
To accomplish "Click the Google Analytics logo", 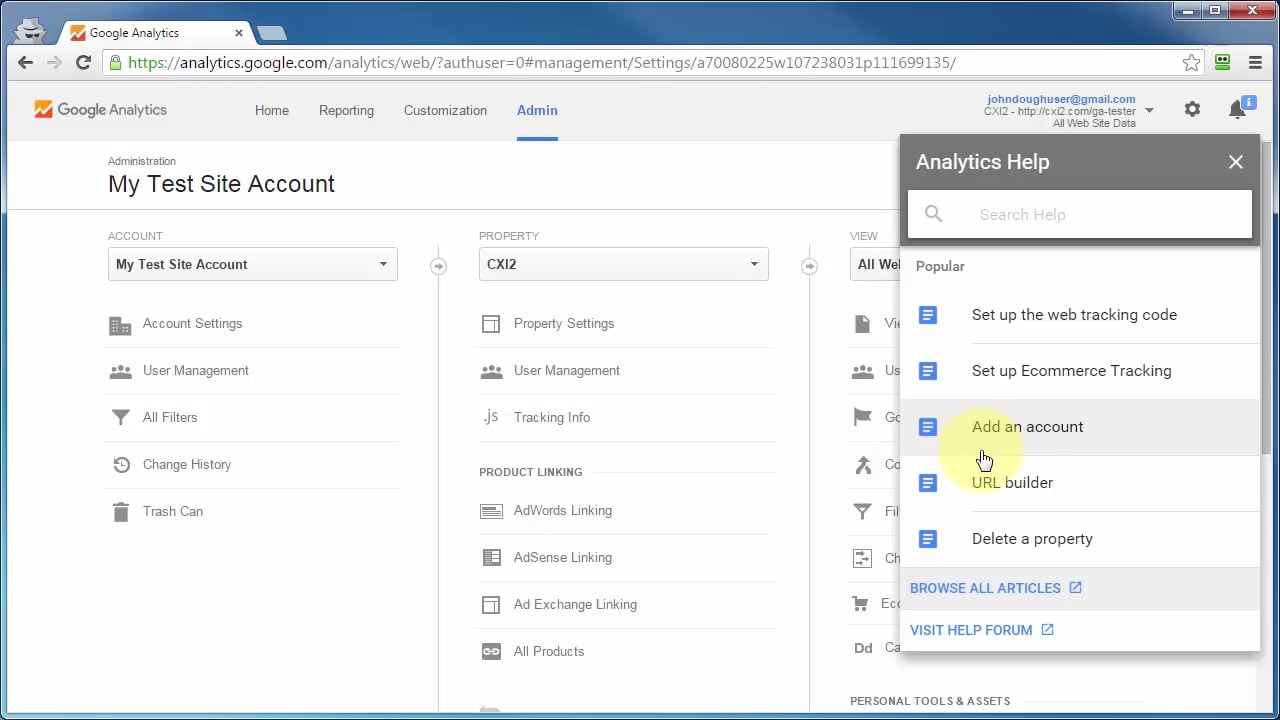I will click(x=100, y=110).
